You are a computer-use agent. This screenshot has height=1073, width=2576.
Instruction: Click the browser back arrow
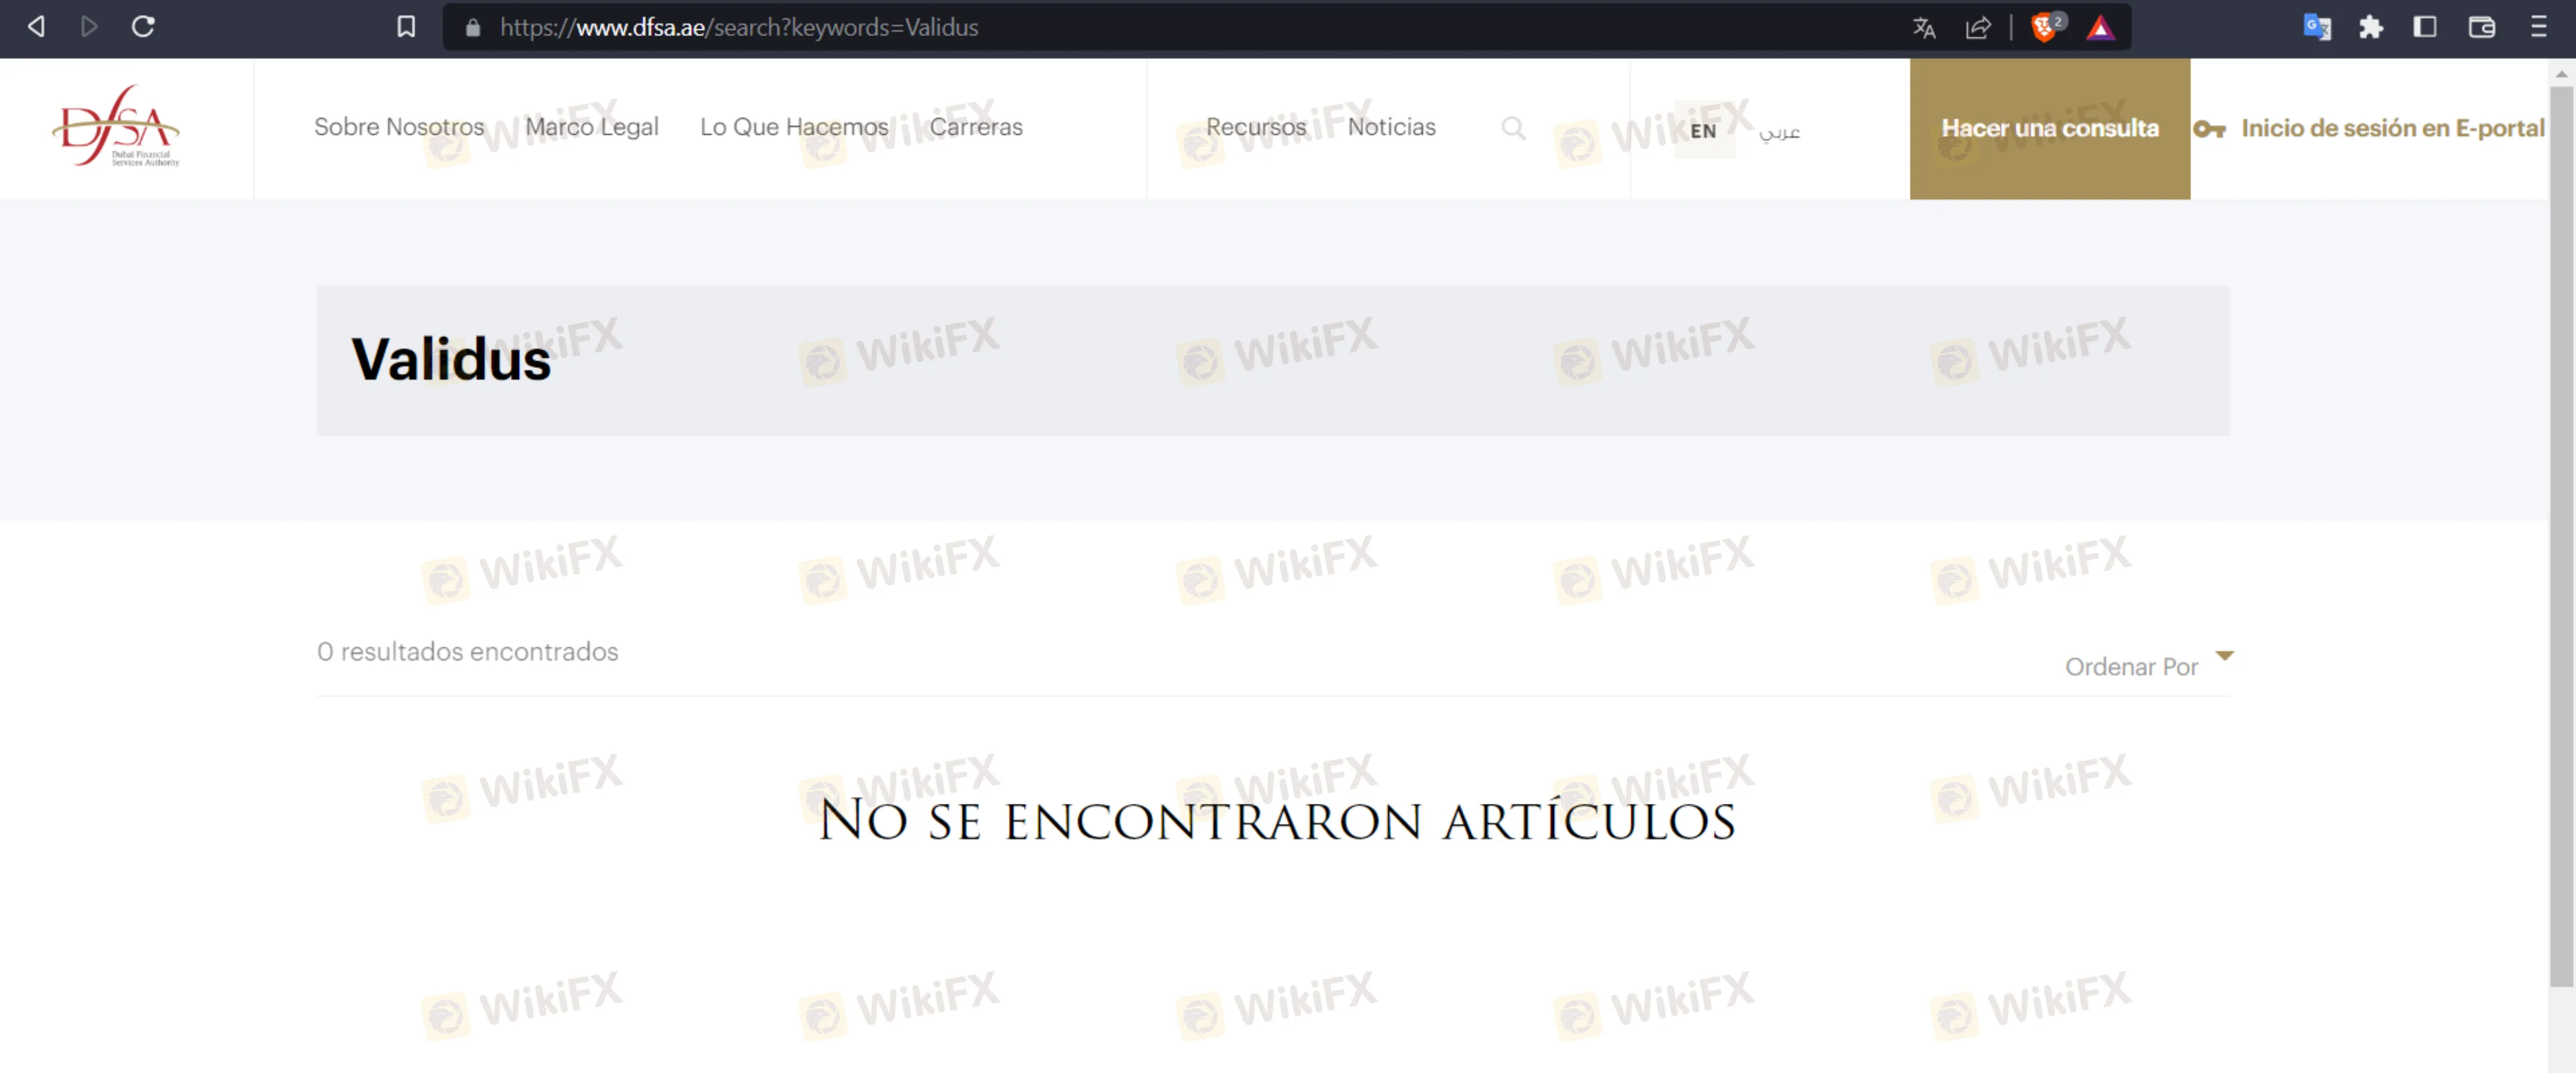pyautogui.click(x=36, y=27)
